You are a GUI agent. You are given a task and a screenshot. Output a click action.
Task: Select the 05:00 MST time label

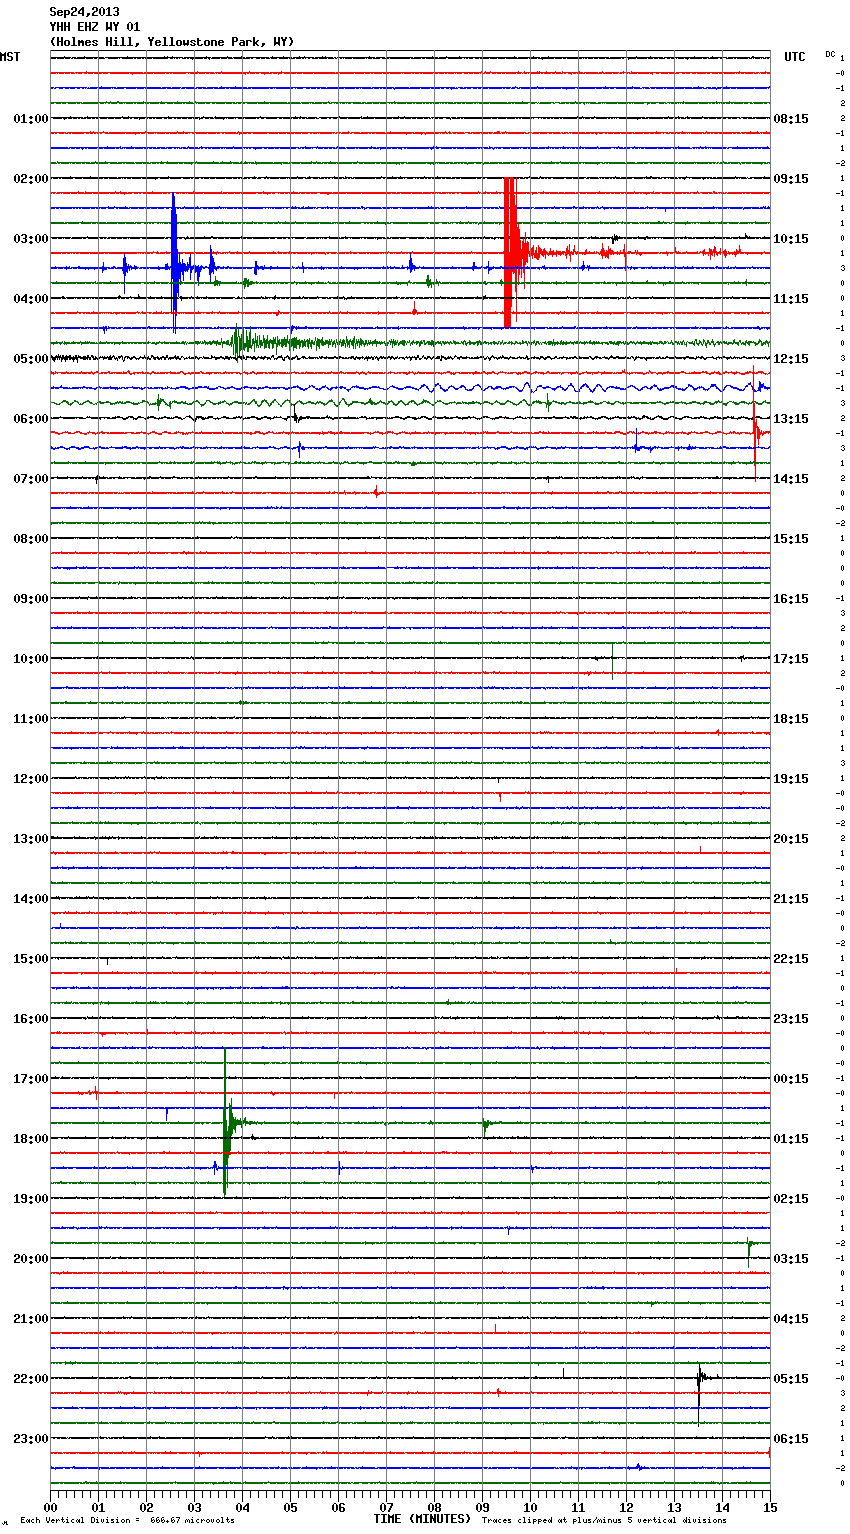(x=31, y=359)
